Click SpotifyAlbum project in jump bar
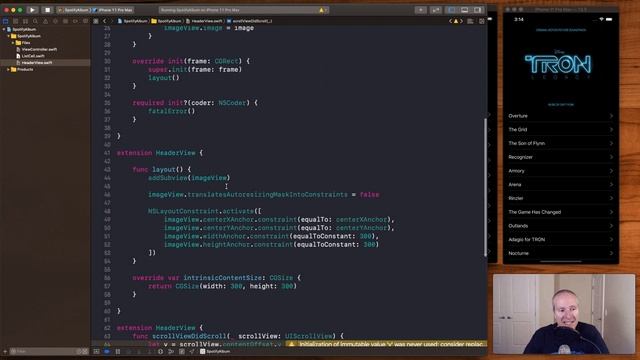Screen dimensions: 640x360 (x=133, y=21)
